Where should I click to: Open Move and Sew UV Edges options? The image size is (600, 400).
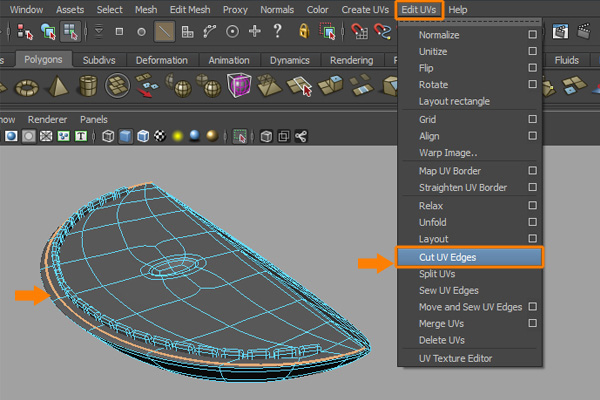point(532,307)
